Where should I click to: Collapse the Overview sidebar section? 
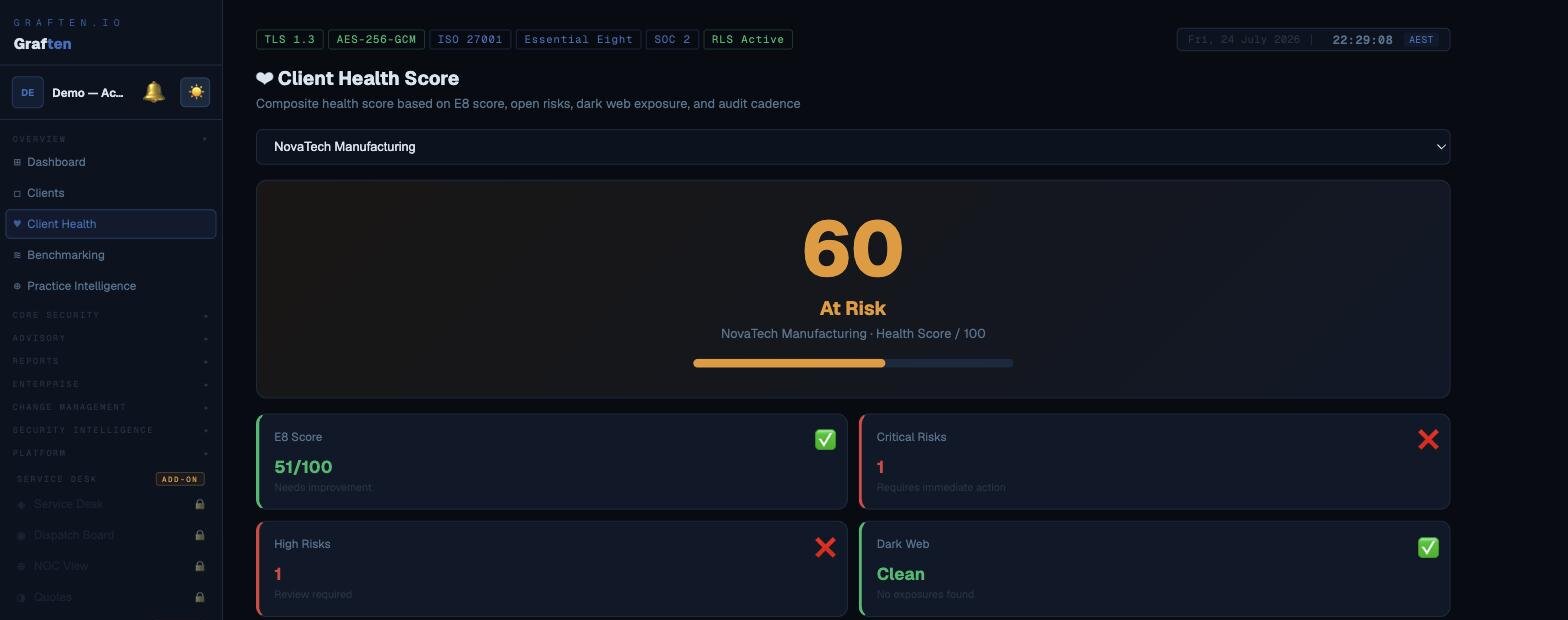110,139
